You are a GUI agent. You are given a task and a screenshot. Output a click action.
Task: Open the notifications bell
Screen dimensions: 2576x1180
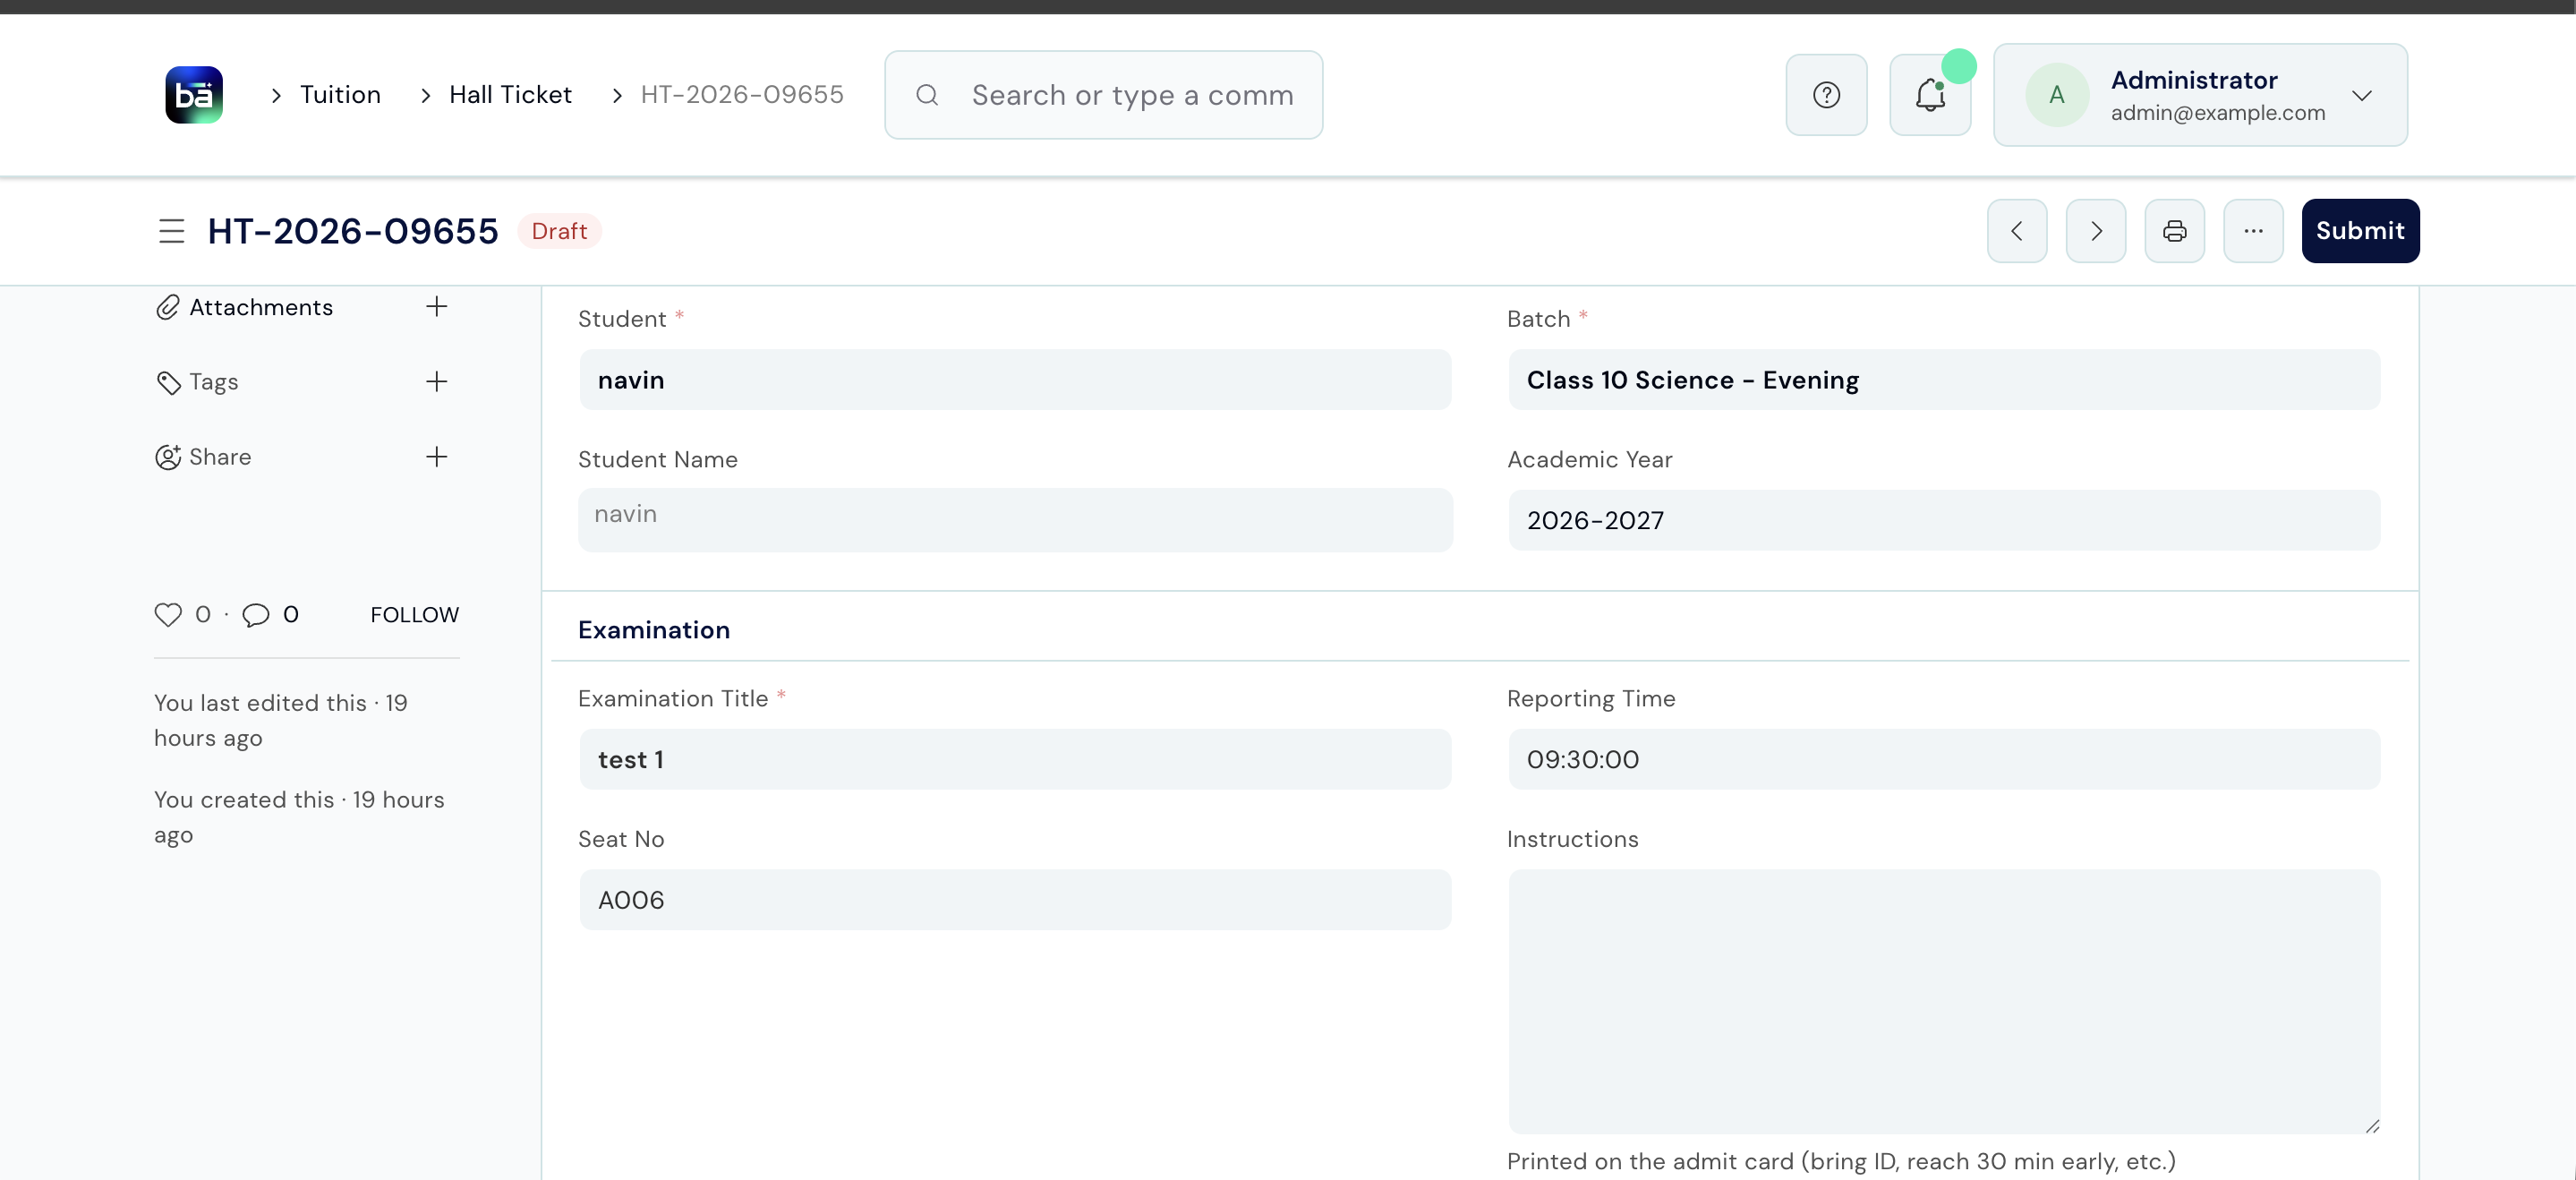(1930, 95)
